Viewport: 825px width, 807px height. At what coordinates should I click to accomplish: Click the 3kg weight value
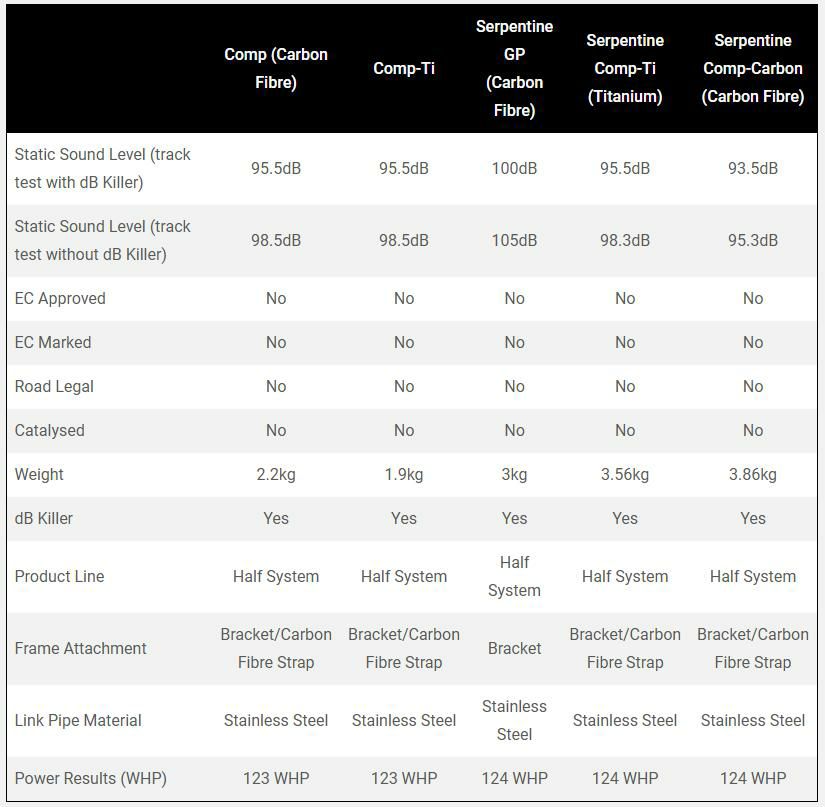coord(514,474)
